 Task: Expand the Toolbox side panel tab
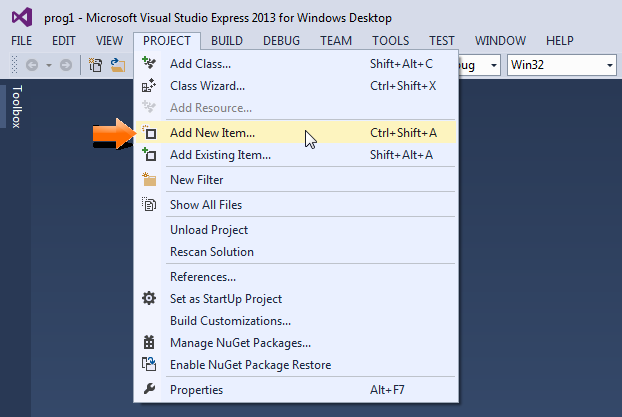pyautogui.click(x=16, y=107)
